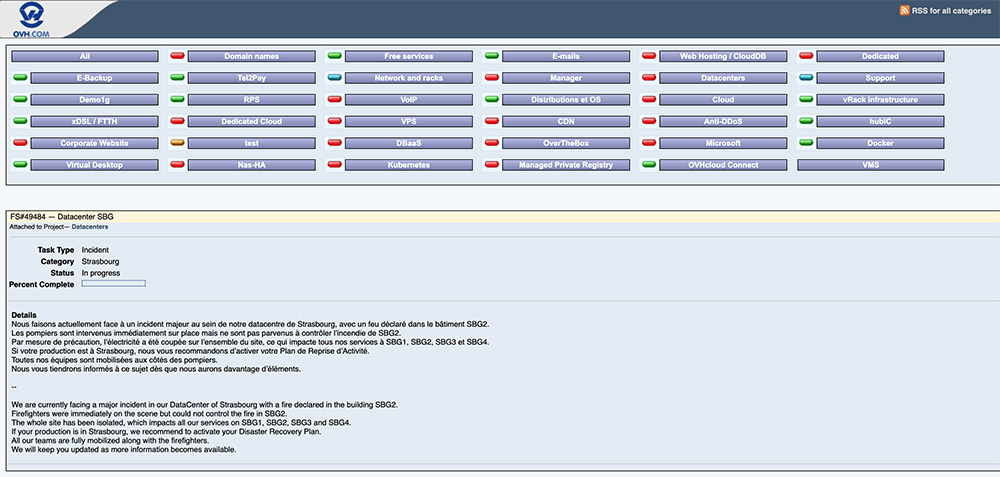Click green status light beside Free services

click(334, 56)
